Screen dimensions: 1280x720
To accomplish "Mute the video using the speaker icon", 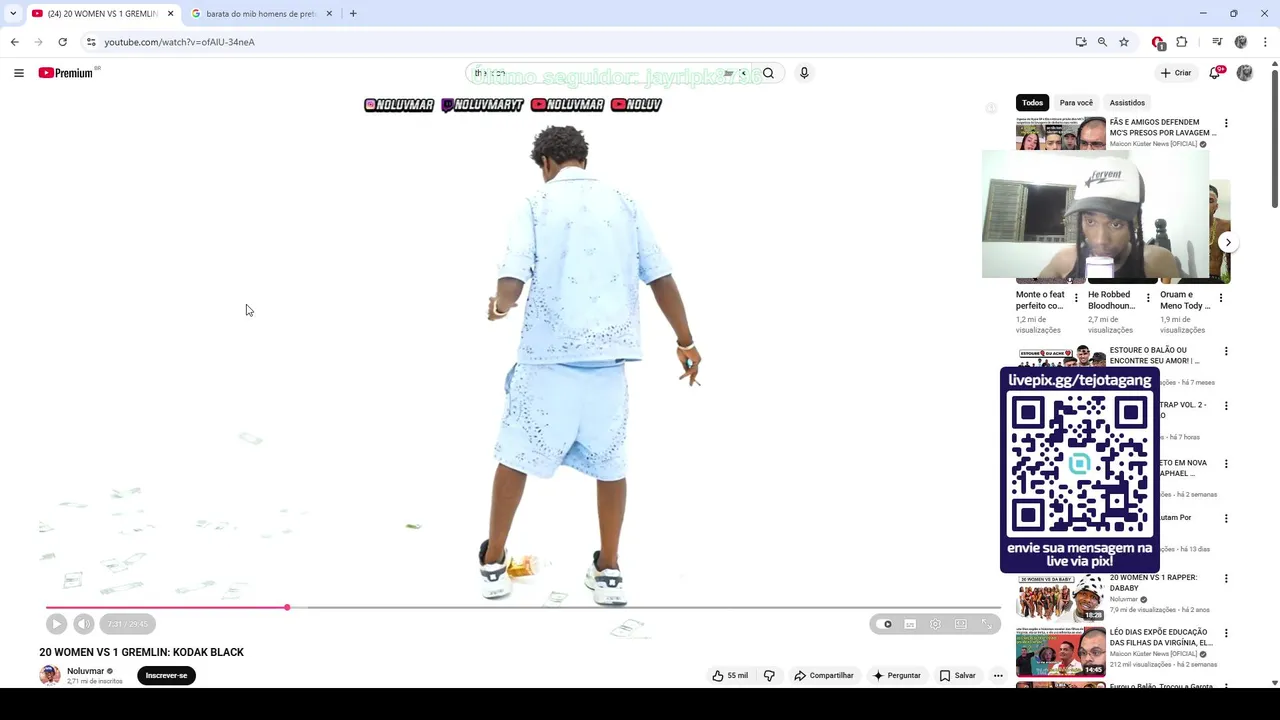I will pos(84,624).
